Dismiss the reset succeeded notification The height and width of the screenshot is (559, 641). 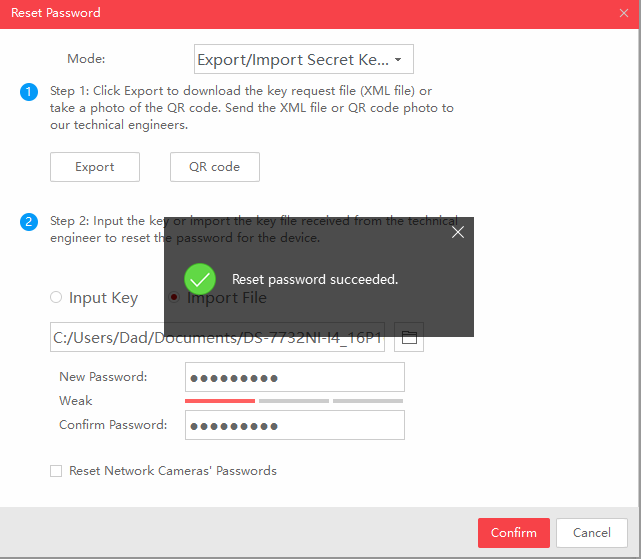coord(457,232)
